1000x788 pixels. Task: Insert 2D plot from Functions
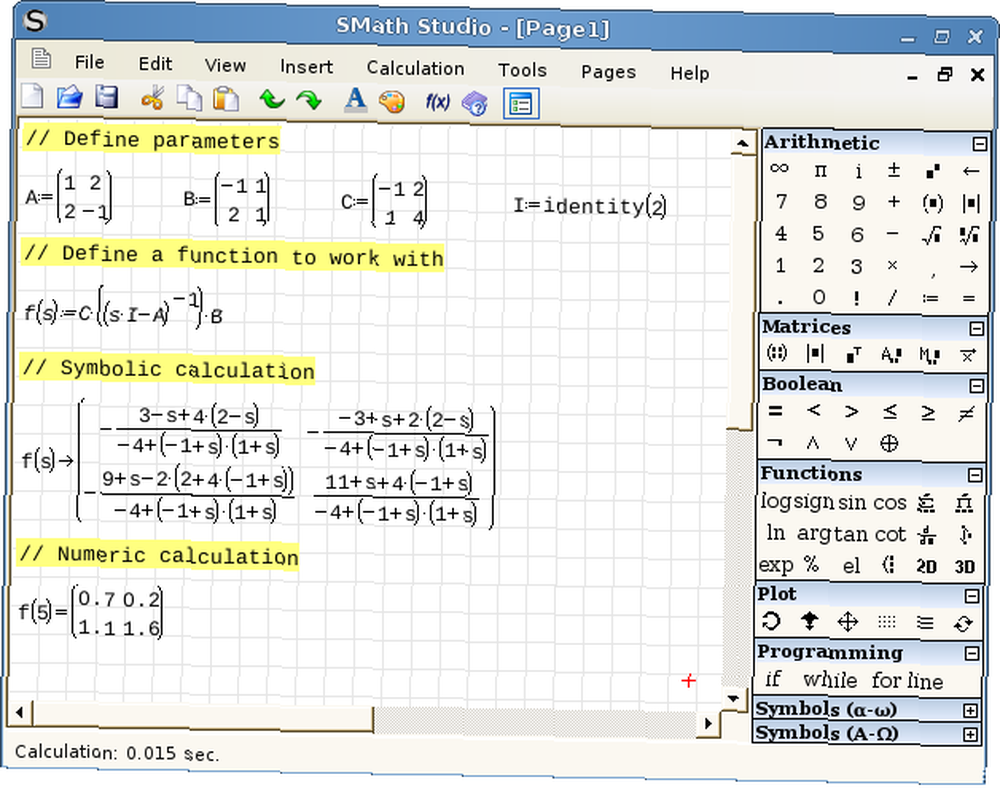[x=926, y=565]
